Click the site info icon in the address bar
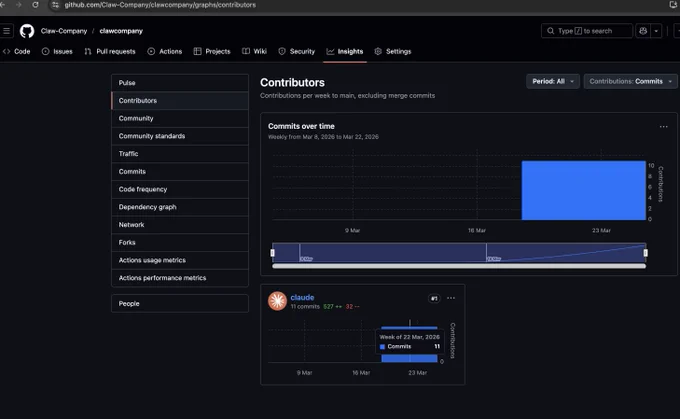 click(55, 5)
